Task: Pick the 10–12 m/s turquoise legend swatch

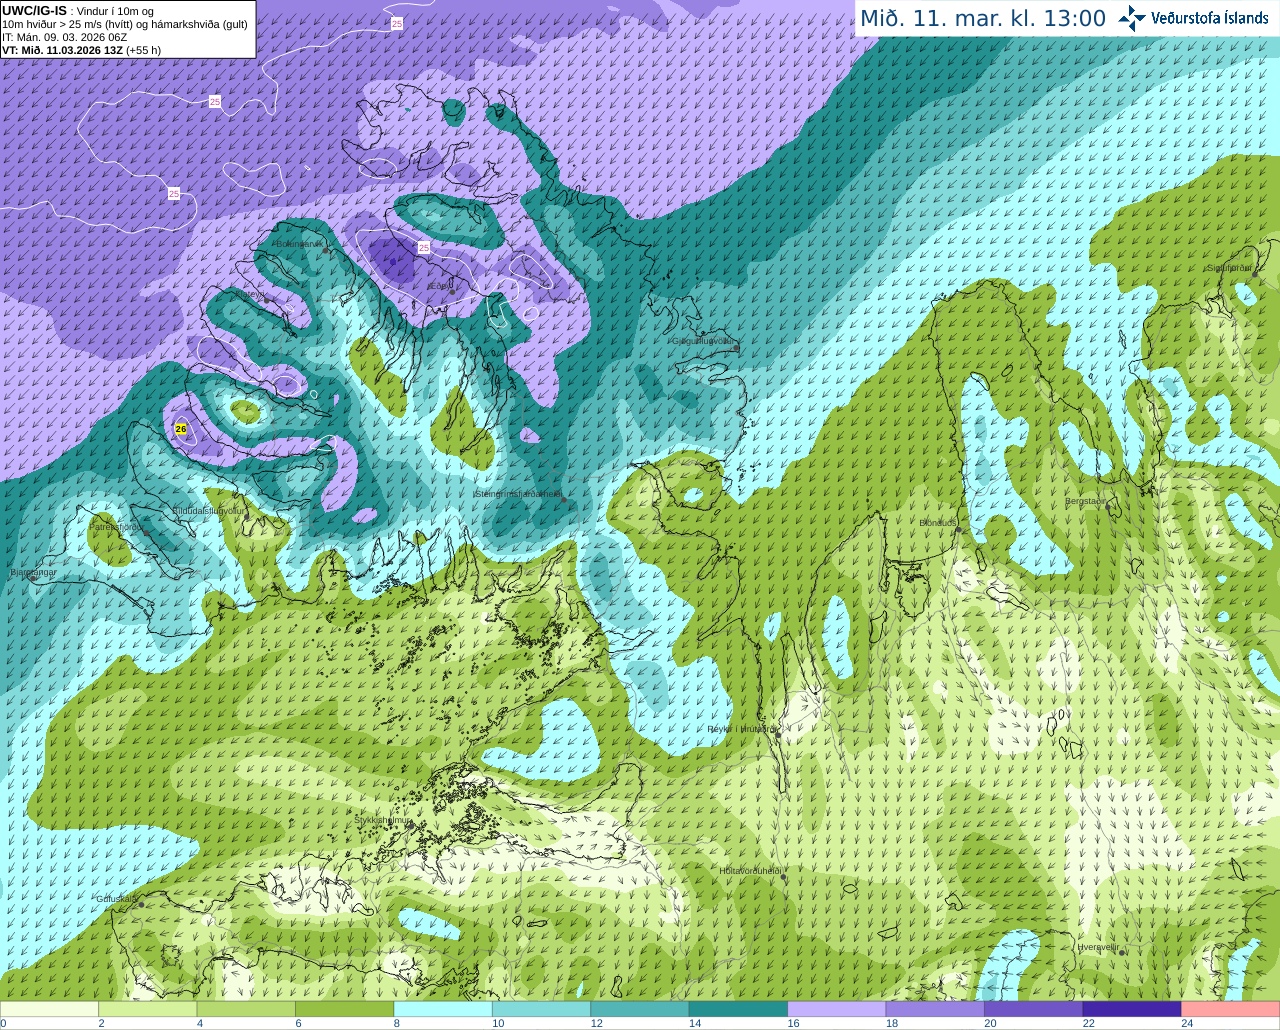Action: click(x=542, y=1009)
